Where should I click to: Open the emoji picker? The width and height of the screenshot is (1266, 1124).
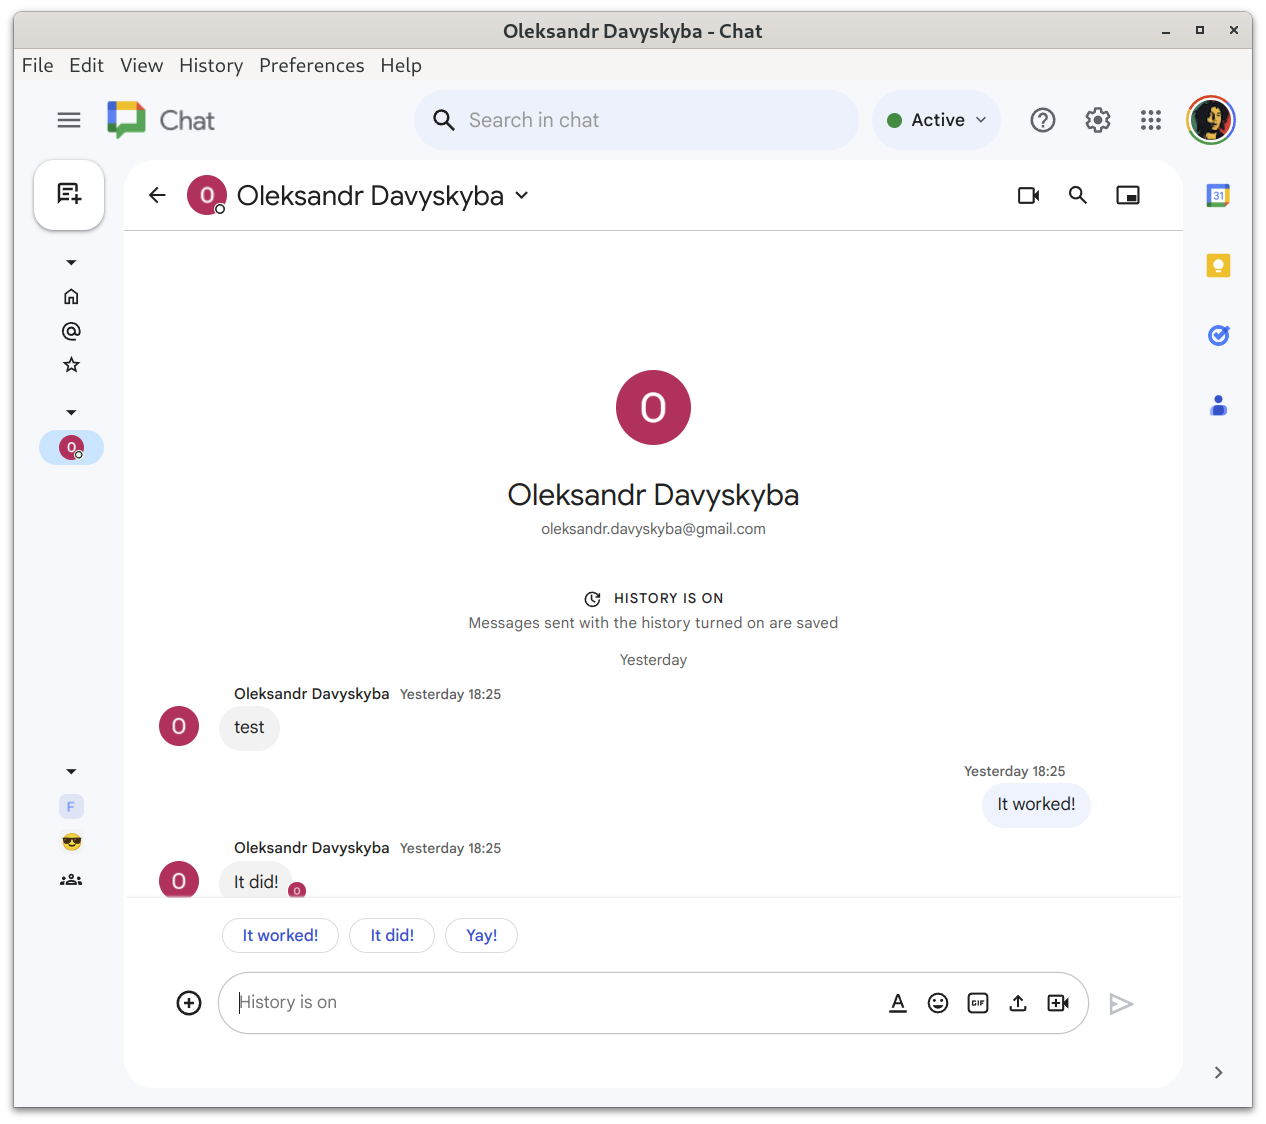click(938, 1002)
